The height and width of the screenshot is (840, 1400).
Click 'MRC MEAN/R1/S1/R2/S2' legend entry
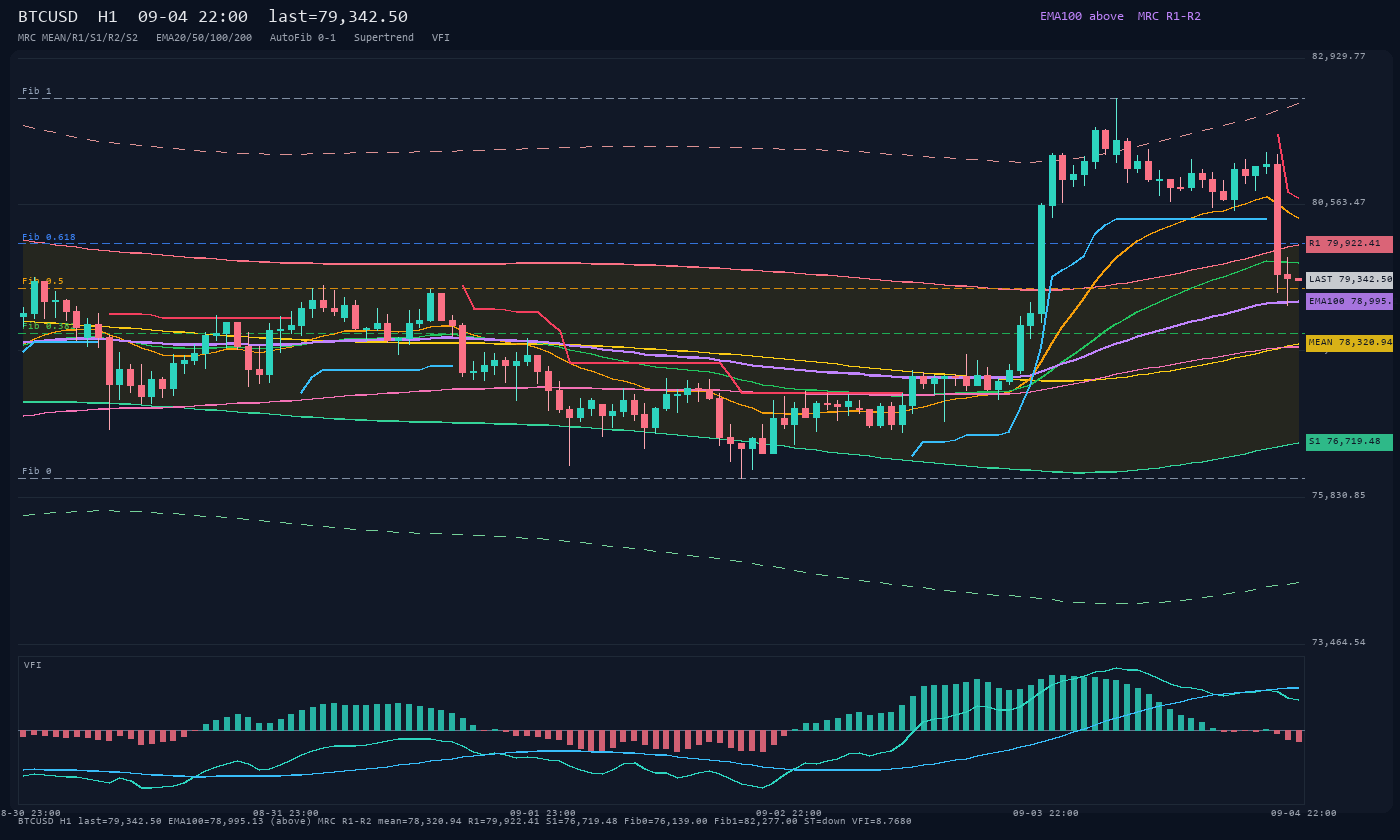click(x=78, y=37)
